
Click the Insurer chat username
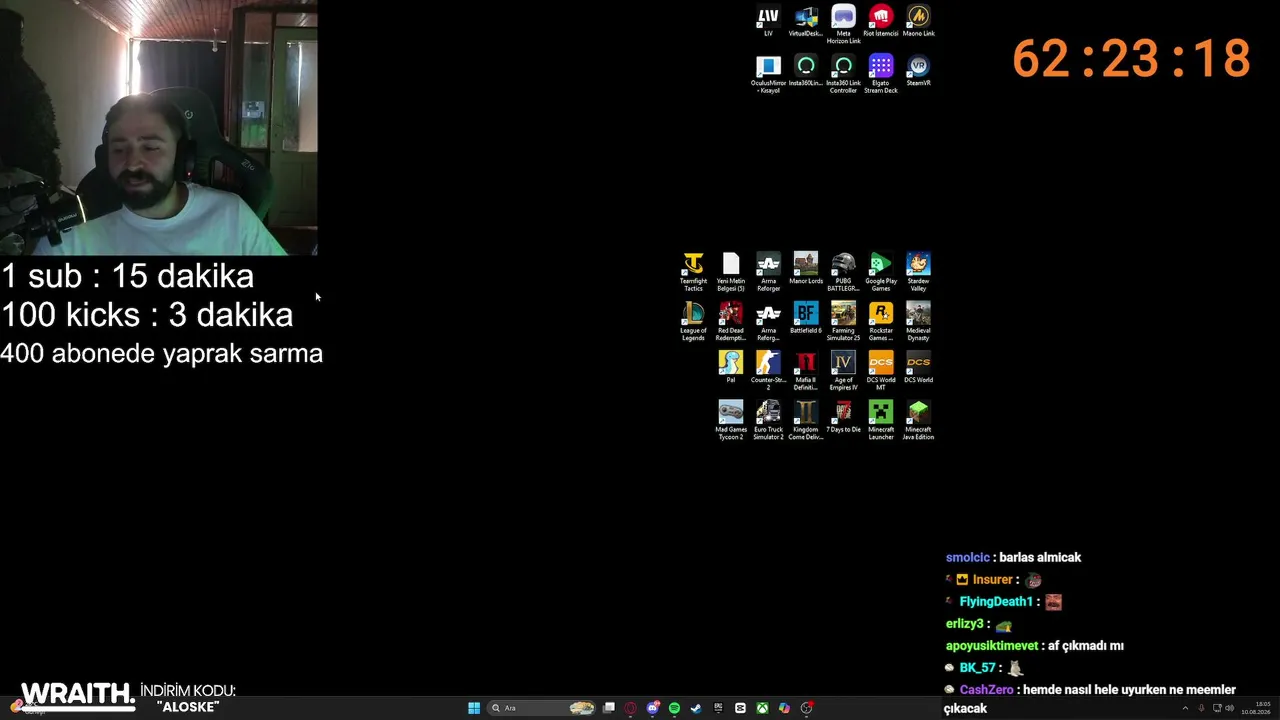(992, 580)
